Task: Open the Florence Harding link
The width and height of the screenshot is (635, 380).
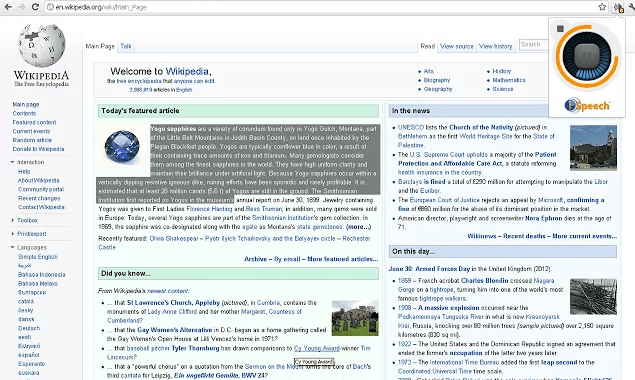Action: [209, 209]
